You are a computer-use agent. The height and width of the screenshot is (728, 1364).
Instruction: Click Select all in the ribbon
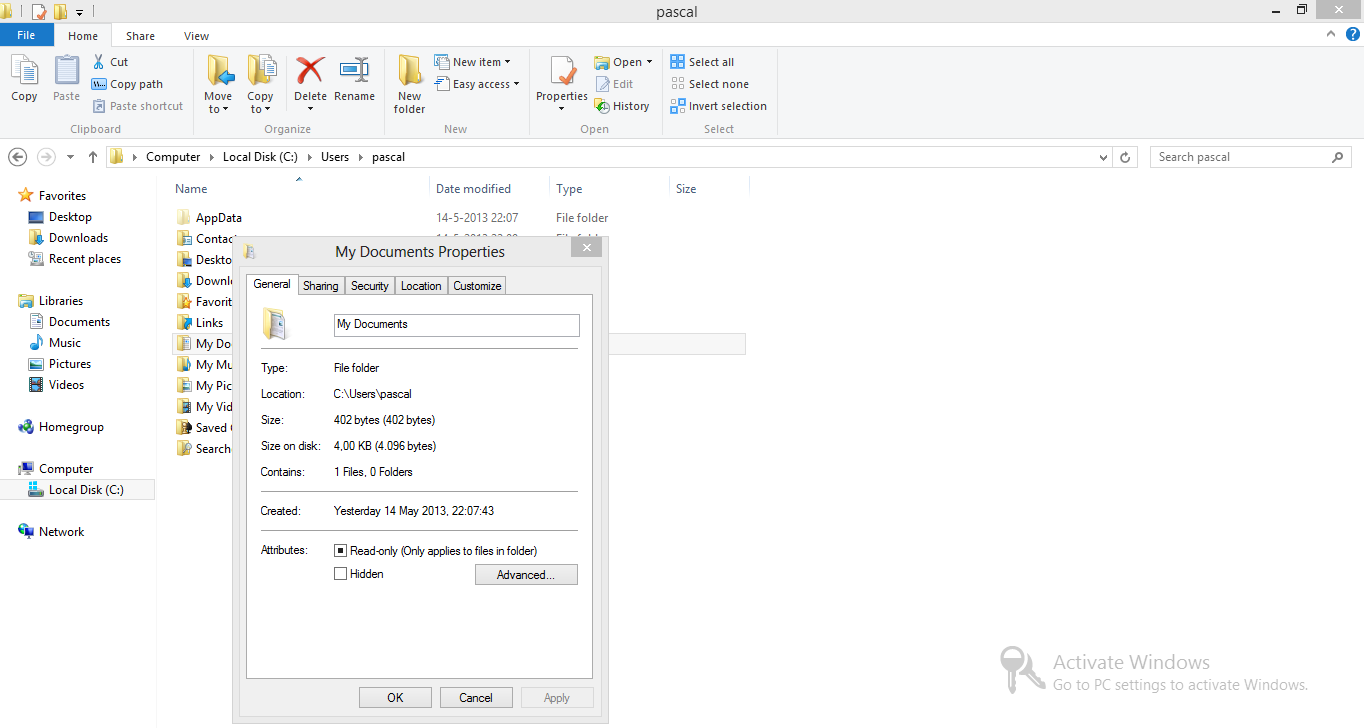[702, 62]
